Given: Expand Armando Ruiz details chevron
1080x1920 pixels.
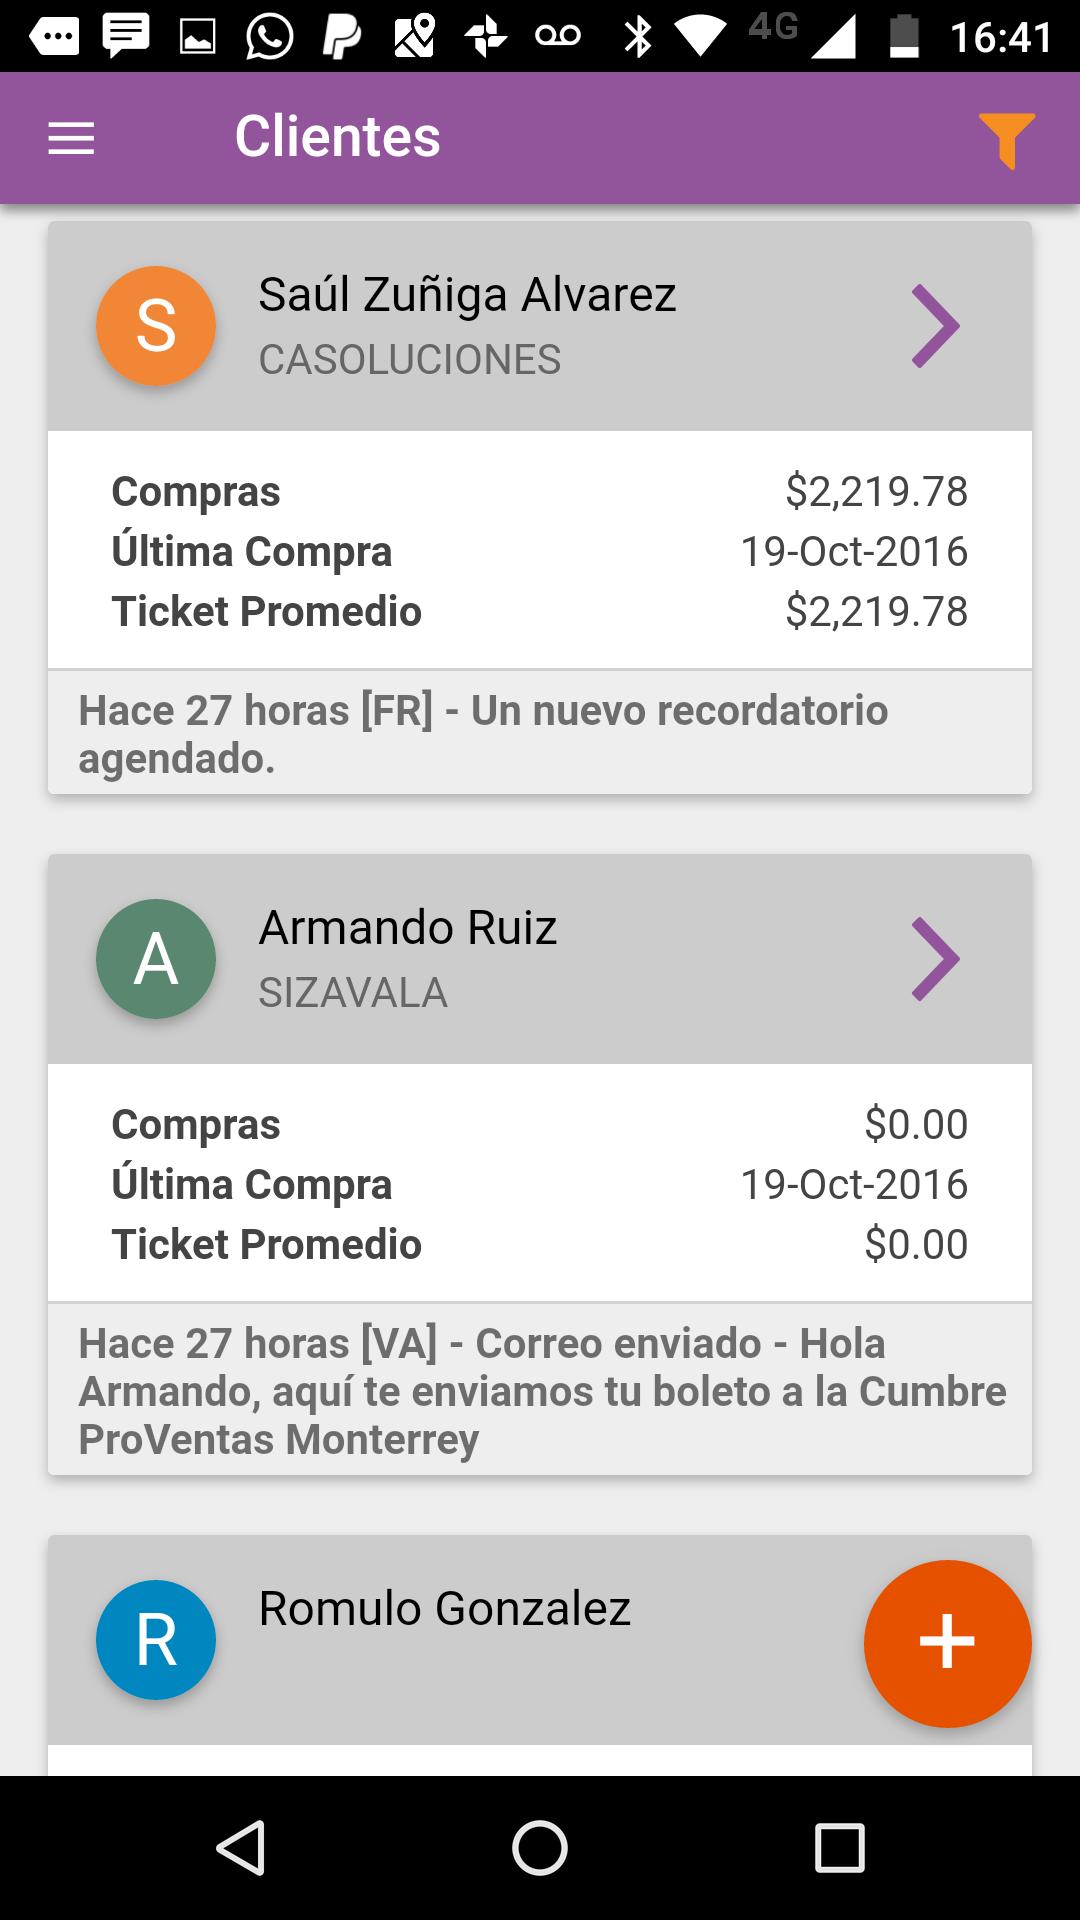Looking at the screenshot, I should pyautogui.click(x=935, y=959).
